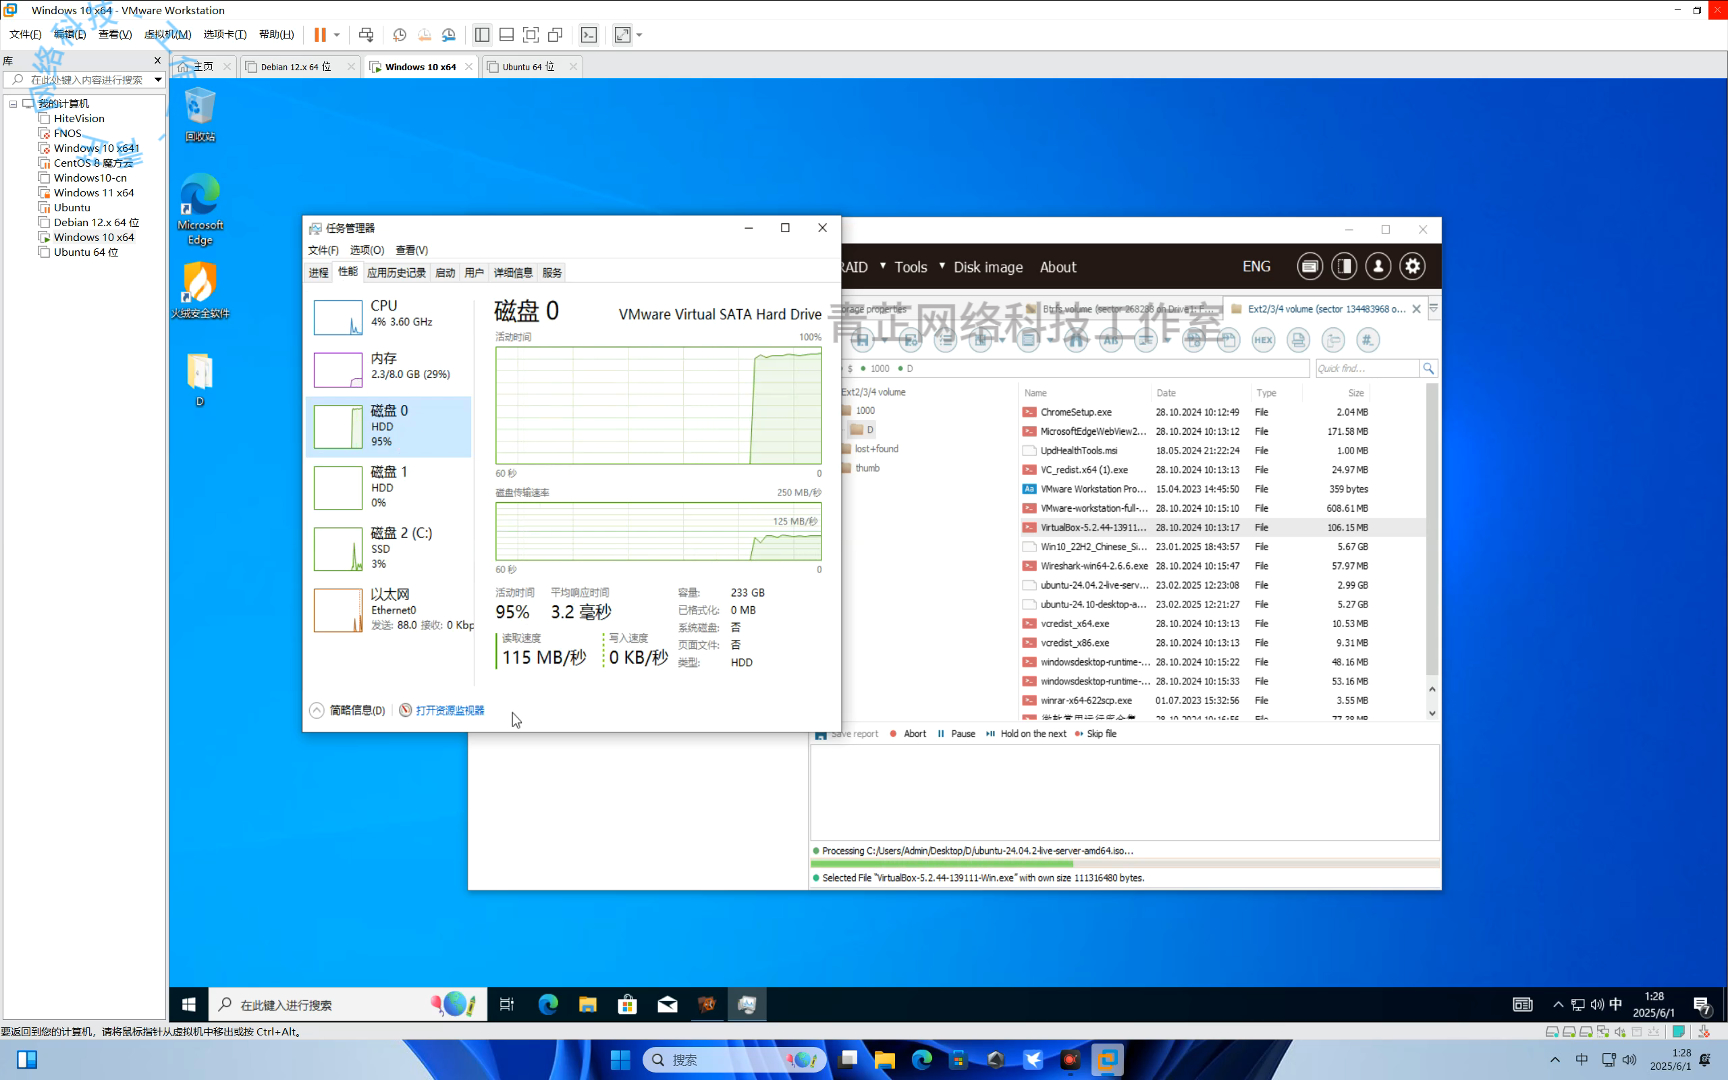The width and height of the screenshot is (1728, 1080).
Task: Open File Explorer on host Windows 11 taskbar
Action: [x=884, y=1060]
